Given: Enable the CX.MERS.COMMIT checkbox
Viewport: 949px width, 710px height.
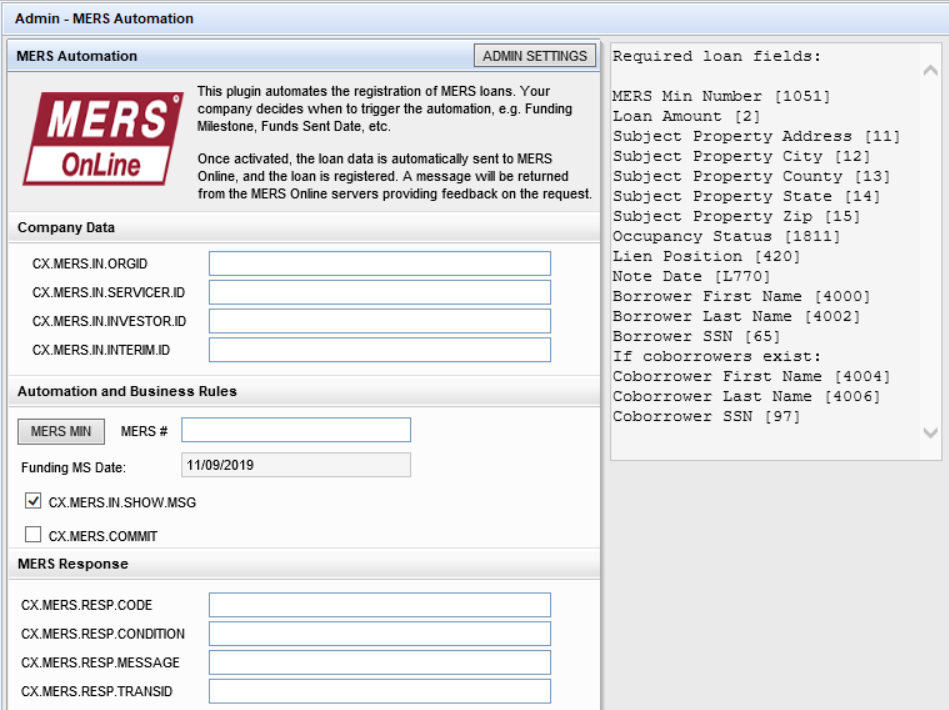Looking at the screenshot, I should [33, 535].
